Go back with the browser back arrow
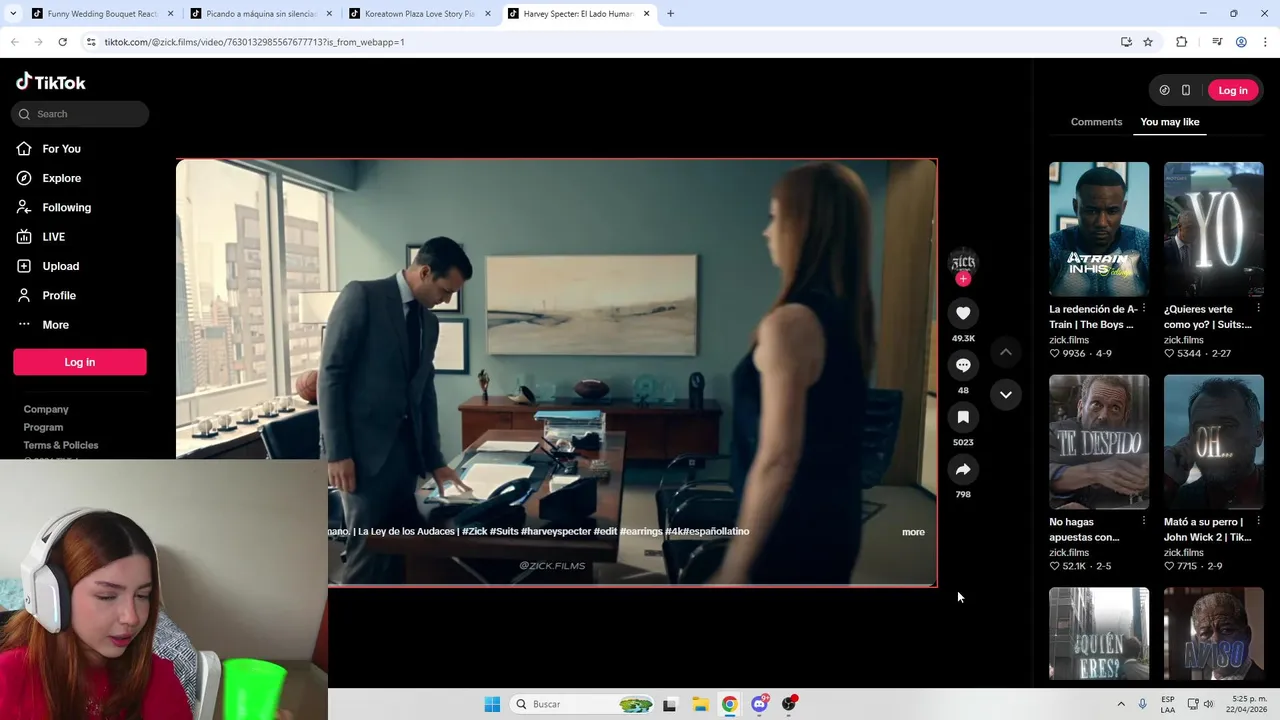The image size is (1280, 720). 14,42
